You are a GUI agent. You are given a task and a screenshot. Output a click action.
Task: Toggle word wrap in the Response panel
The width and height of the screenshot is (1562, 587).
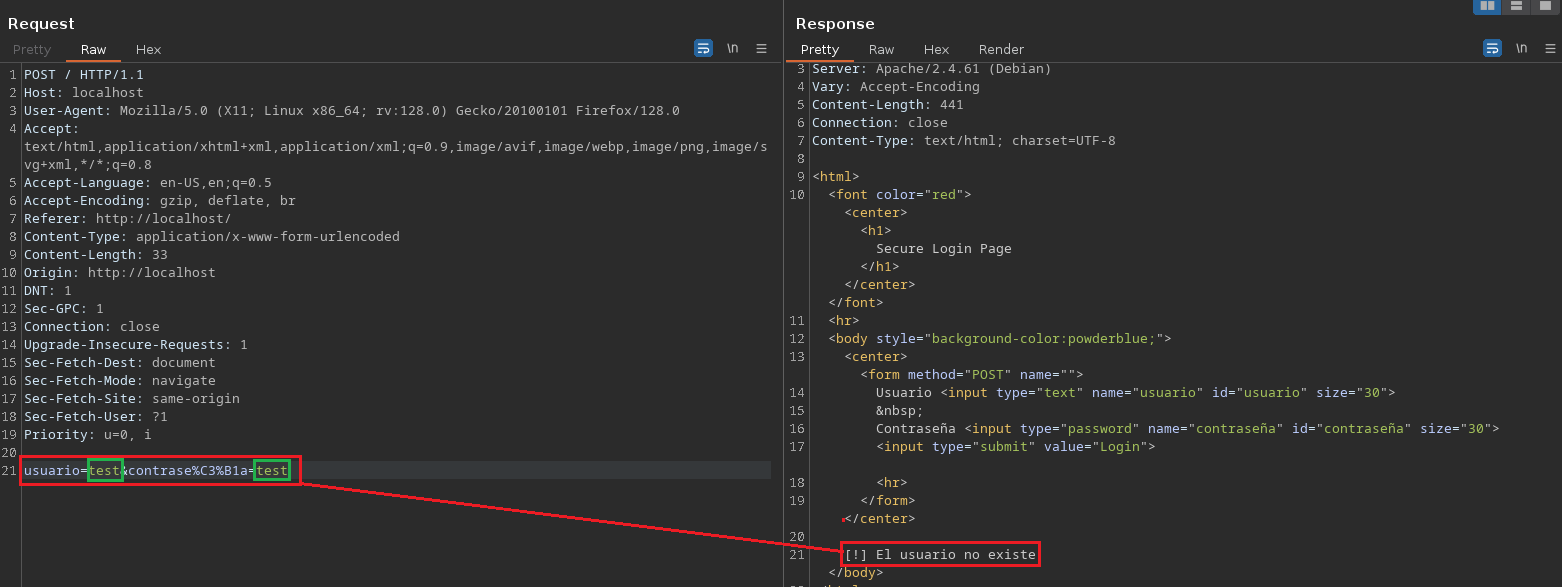[1492, 48]
